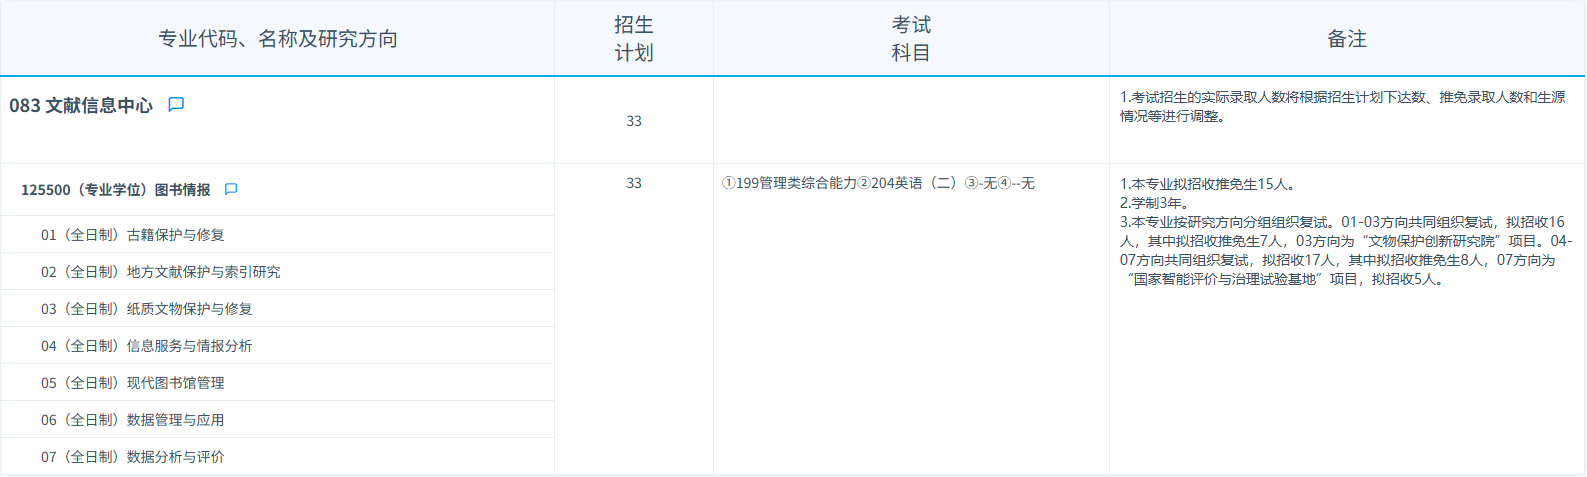Click the 考试科目 column header
The image size is (1587, 477).
tap(911, 39)
